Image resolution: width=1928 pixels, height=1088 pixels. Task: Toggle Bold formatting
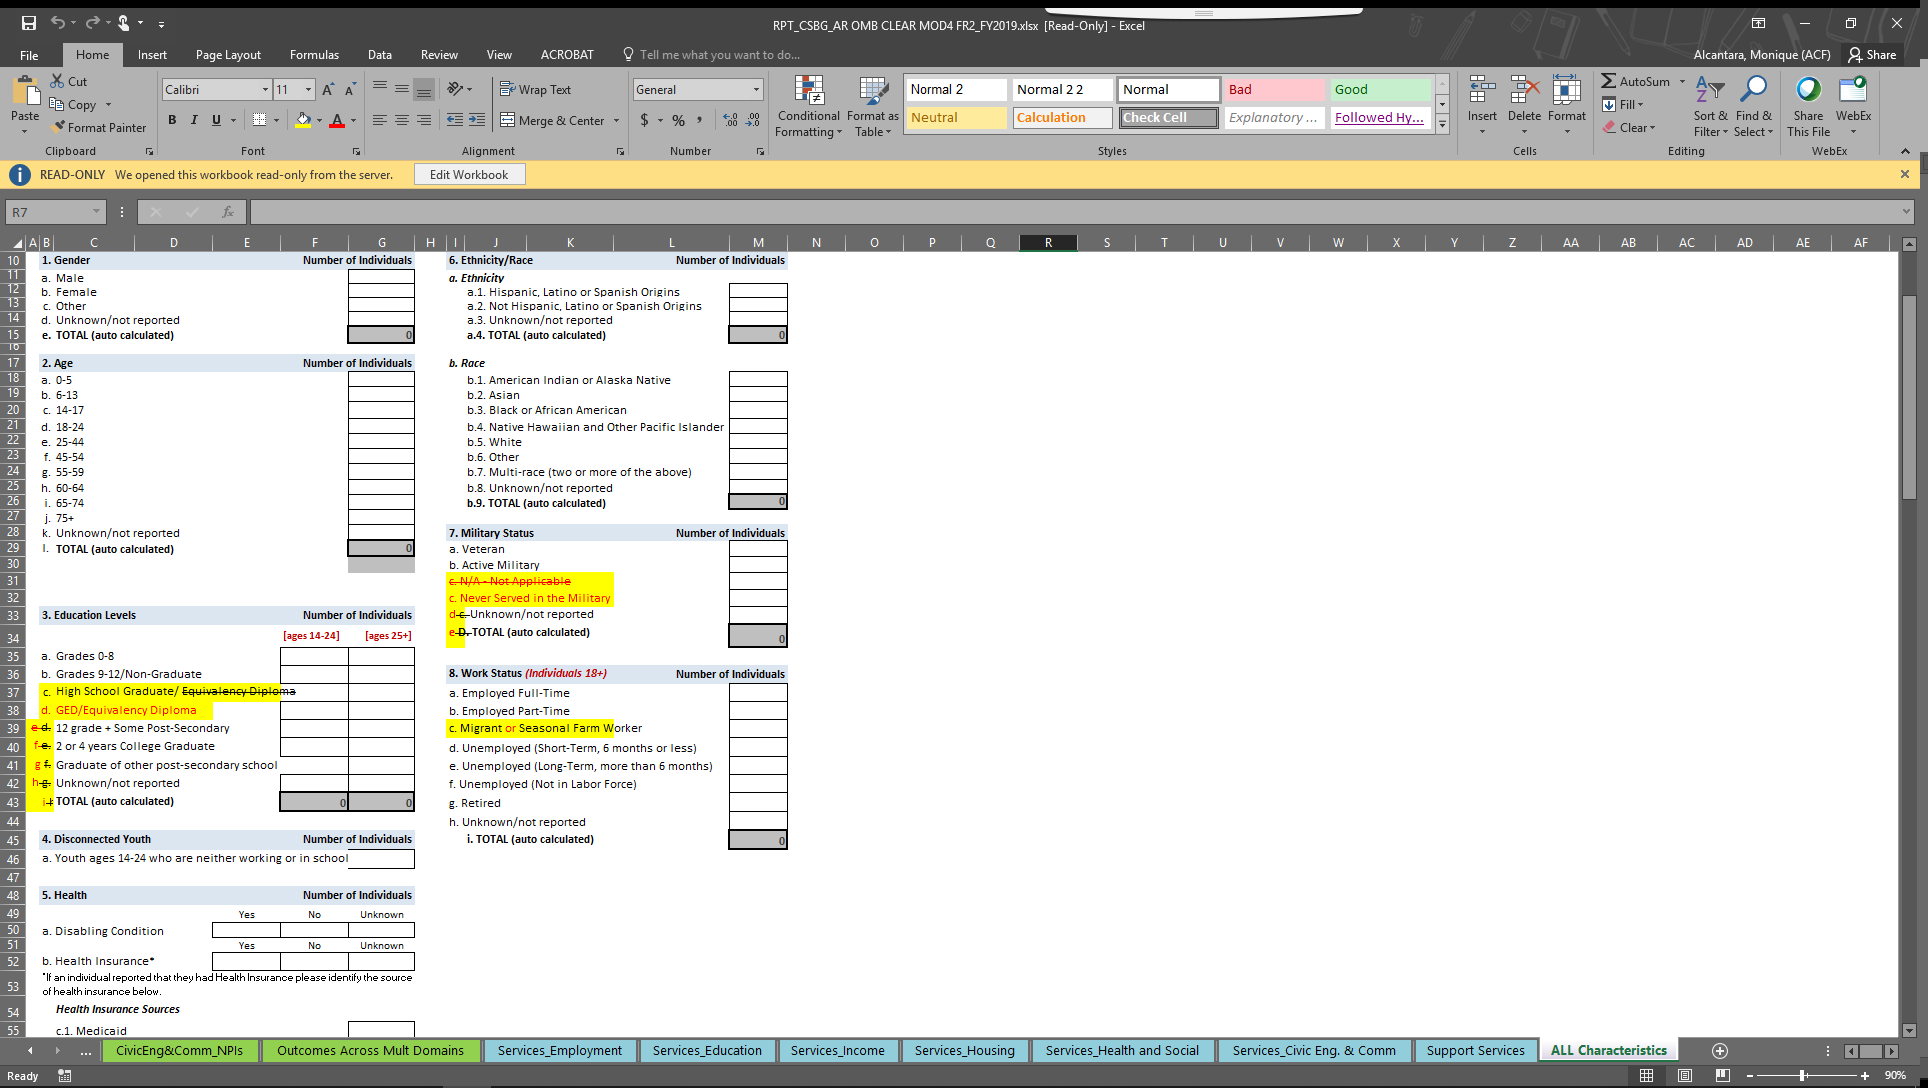[172, 120]
